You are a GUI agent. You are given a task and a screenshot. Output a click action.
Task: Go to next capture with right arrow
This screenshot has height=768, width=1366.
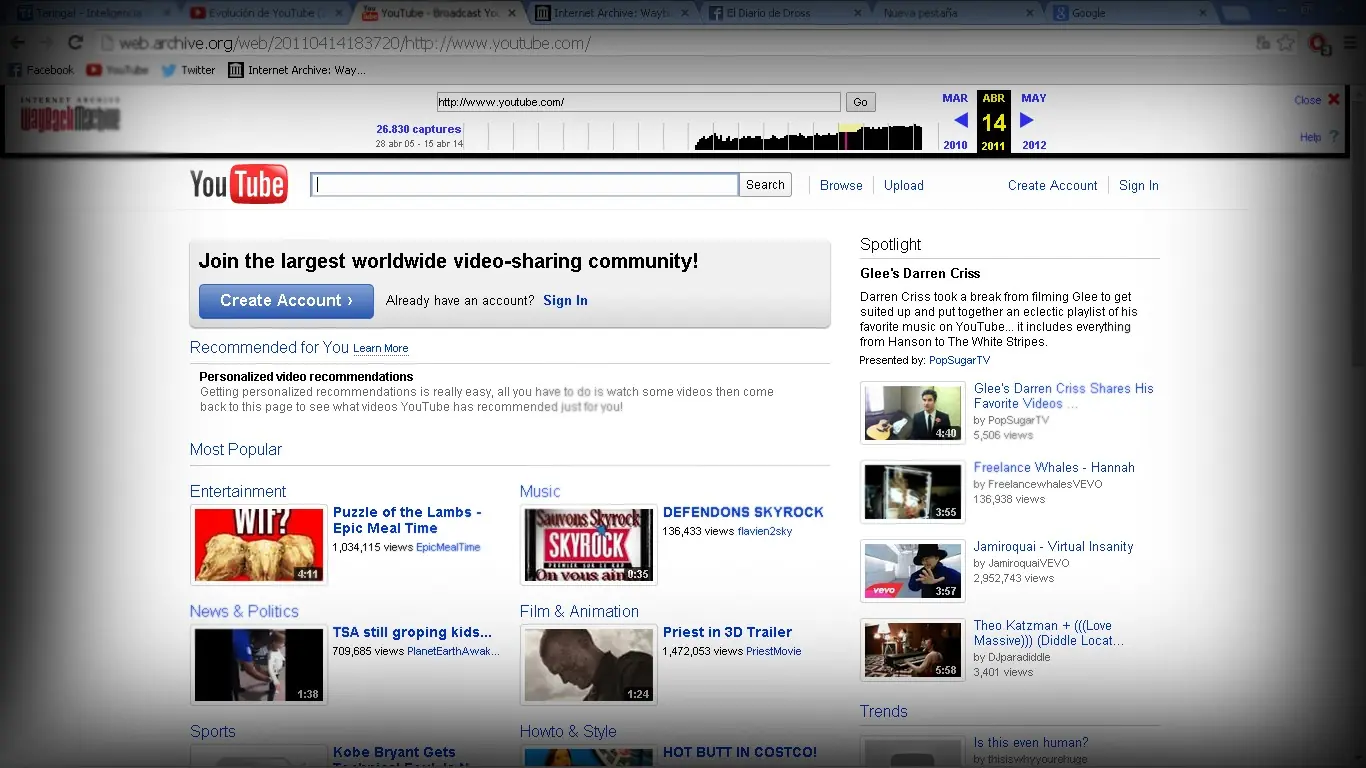click(1026, 120)
